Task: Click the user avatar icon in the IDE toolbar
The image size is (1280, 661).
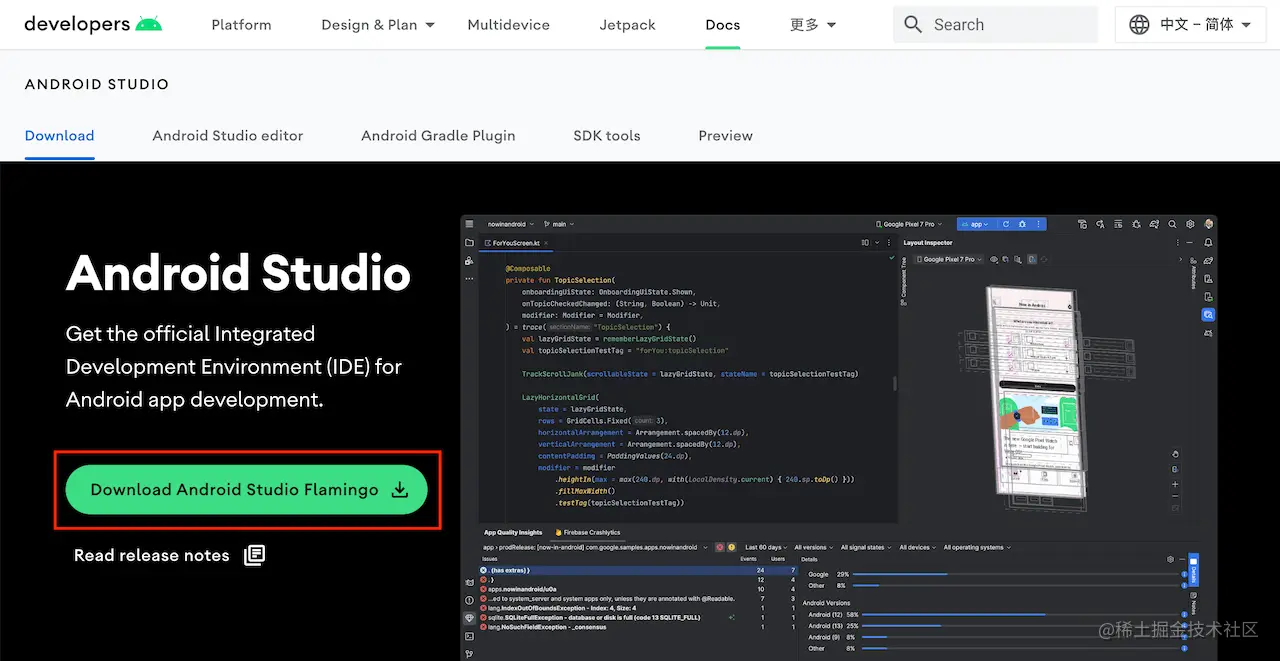Action: click(1209, 225)
